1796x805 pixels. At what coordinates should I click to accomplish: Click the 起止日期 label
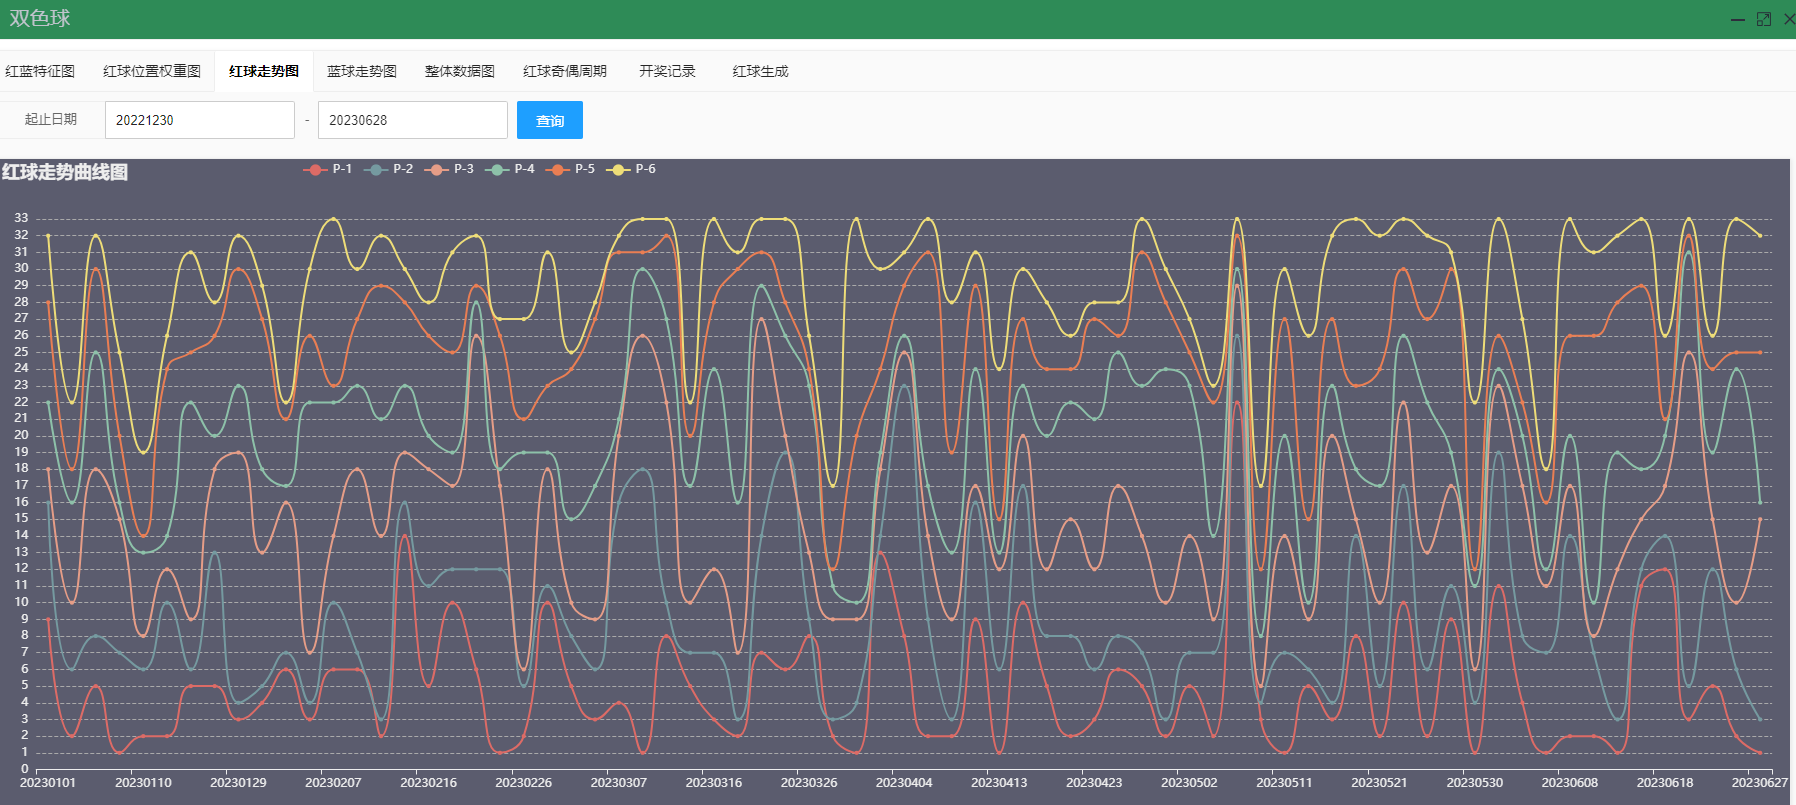click(51, 119)
